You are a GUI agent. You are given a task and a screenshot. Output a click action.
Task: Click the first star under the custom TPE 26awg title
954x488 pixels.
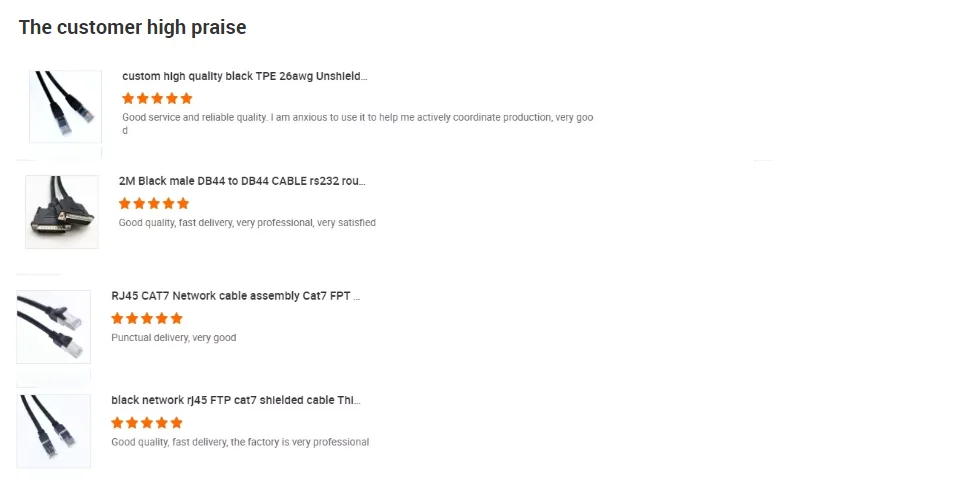[x=128, y=98]
